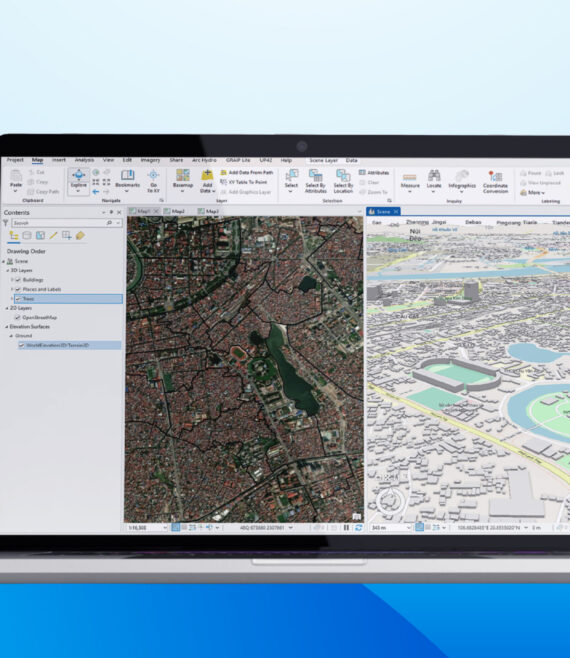Open Select By Location
The height and width of the screenshot is (658, 570).
coord(343,181)
